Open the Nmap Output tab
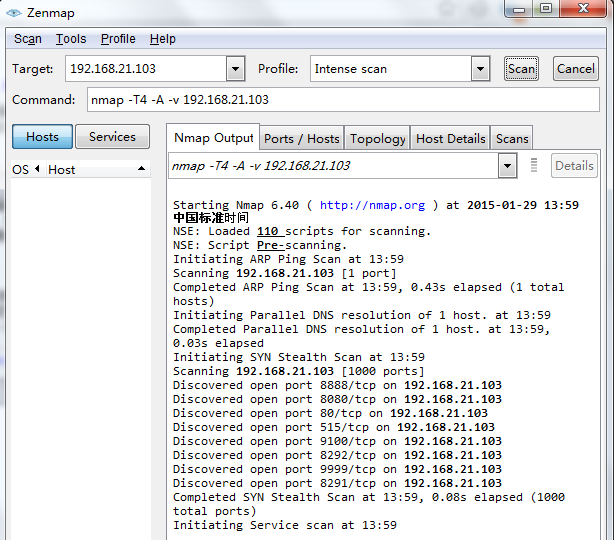 tap(213, 138)
